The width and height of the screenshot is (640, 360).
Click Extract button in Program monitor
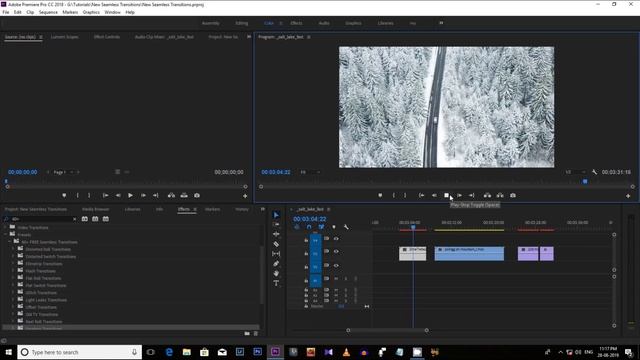click(500, 196)
